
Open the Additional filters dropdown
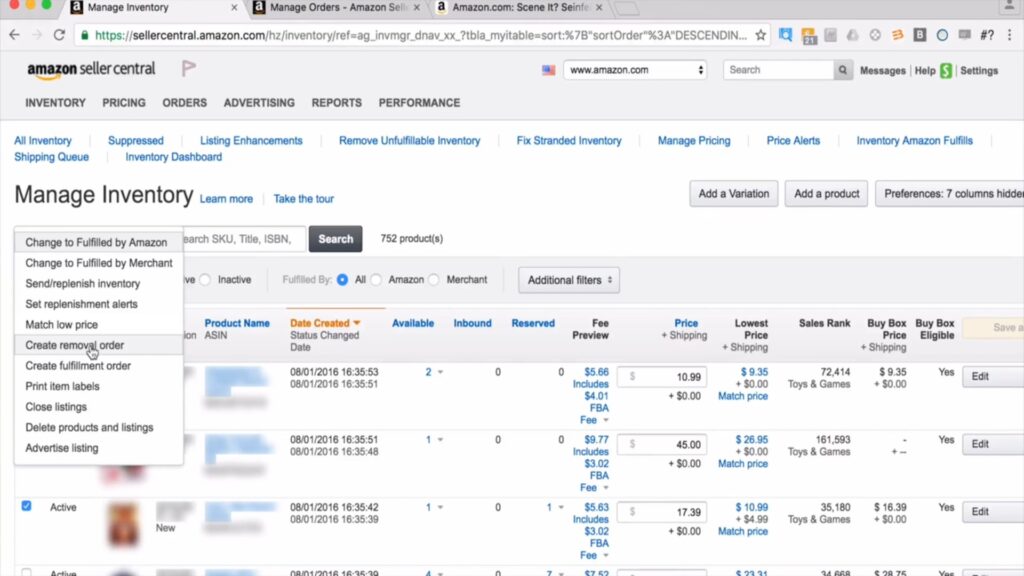[569, 280]
